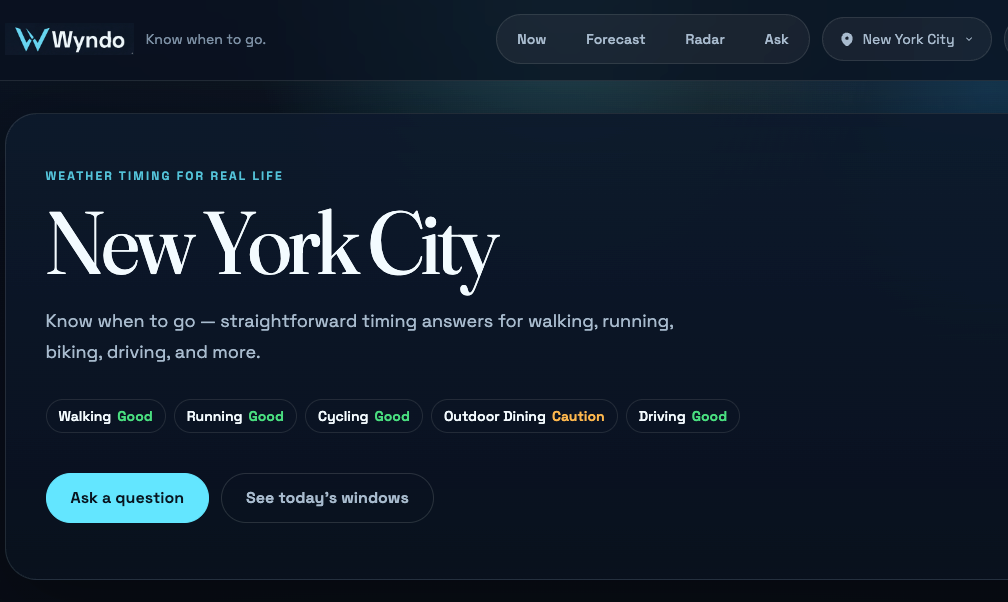Click the chevron beside New York City
The width and height of the screenshot is (1008, 602).
(x=969, y=40)
